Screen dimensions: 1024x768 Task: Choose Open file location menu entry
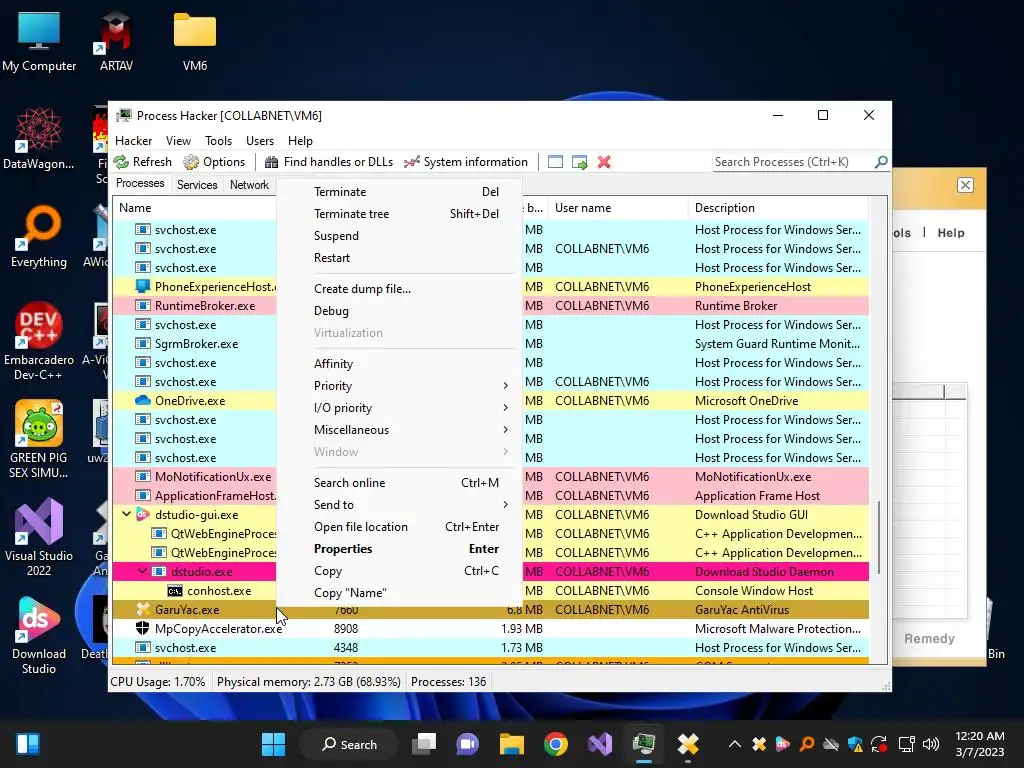click(400, 527)
